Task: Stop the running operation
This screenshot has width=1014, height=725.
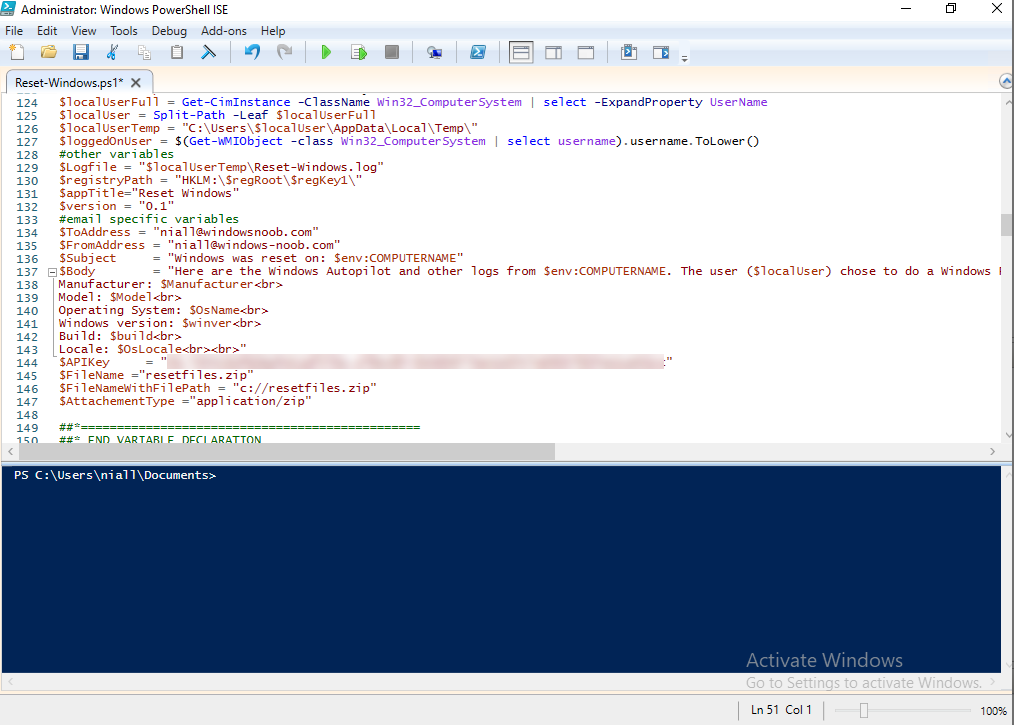Action: [x=391, y=52]
